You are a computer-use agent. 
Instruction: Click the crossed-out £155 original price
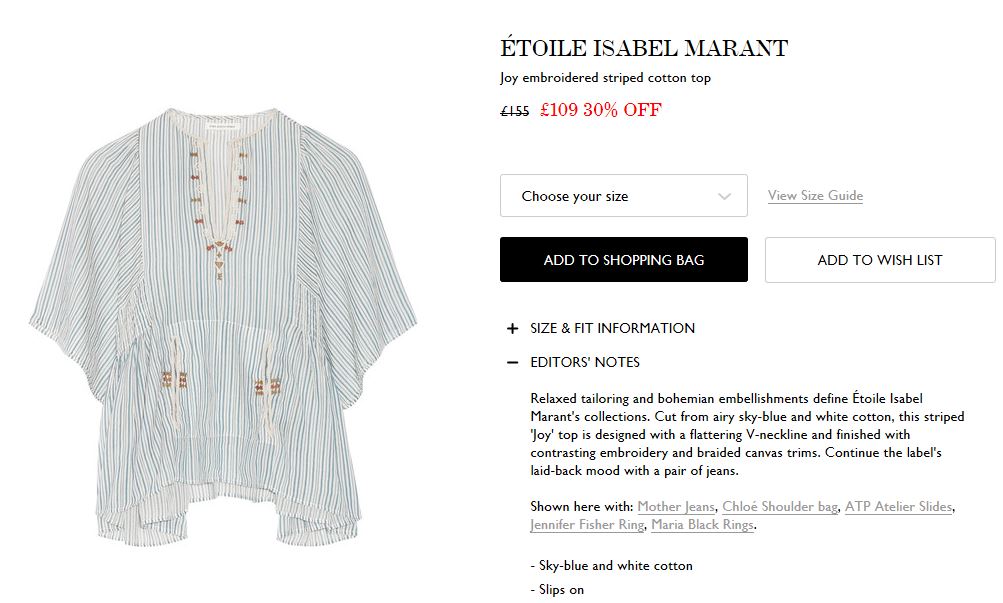(514, 111)
